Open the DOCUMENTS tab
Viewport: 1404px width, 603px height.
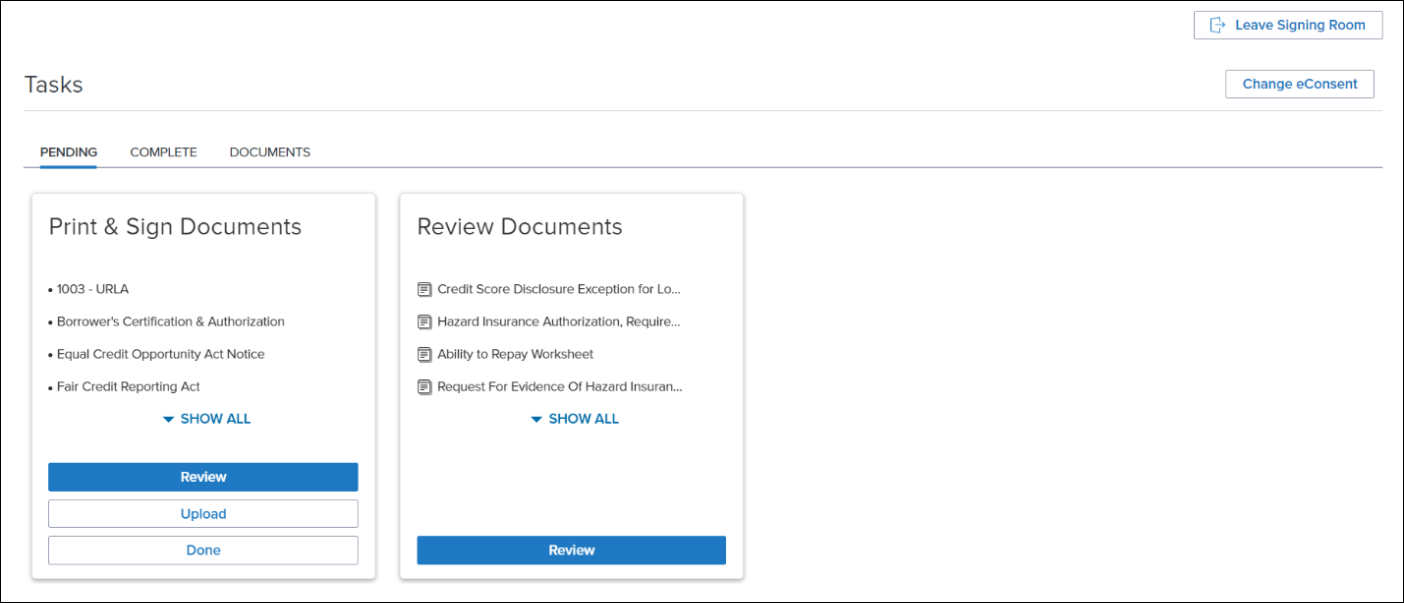[x=269, y=152]
